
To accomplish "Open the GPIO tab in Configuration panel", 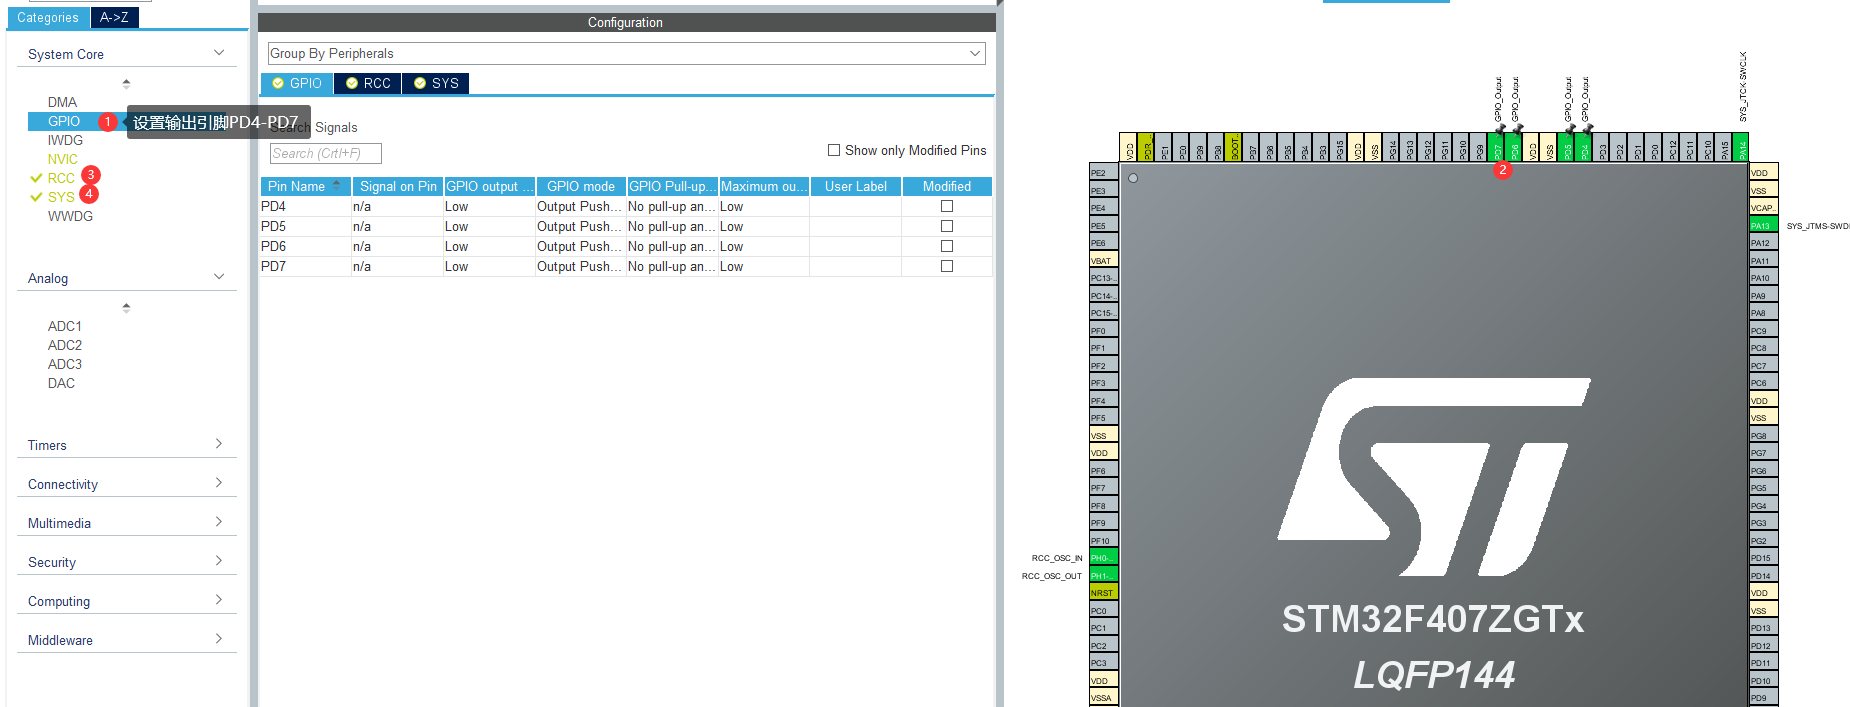I will click(x=297, y=83).
